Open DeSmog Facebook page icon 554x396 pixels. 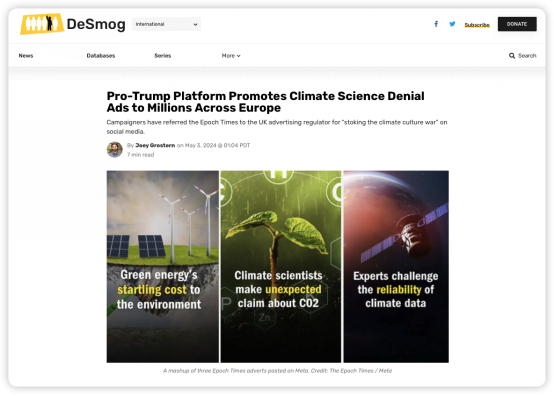click(436, 24)
